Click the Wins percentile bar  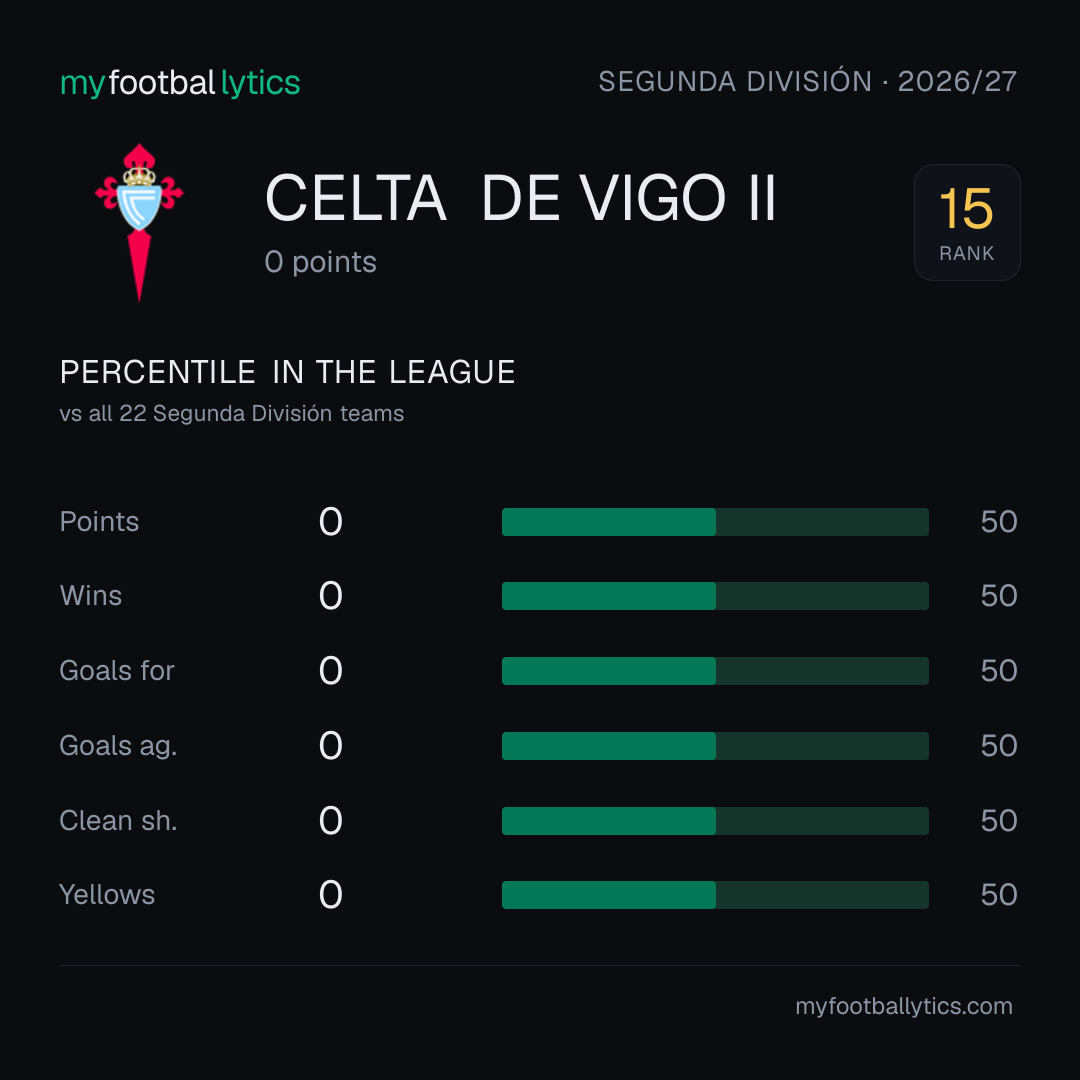pos(715,596)
